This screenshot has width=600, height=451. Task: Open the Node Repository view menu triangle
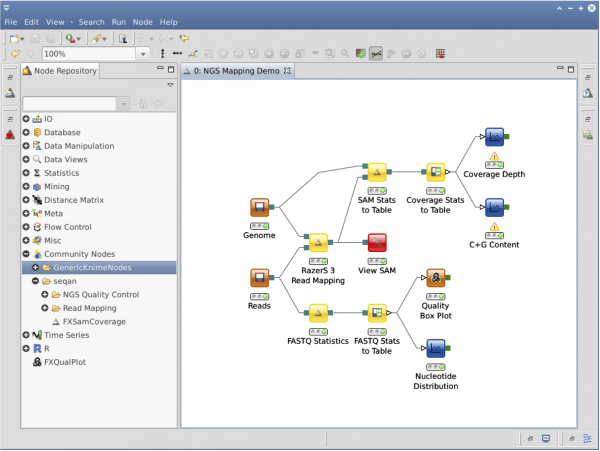click(170, 85)
